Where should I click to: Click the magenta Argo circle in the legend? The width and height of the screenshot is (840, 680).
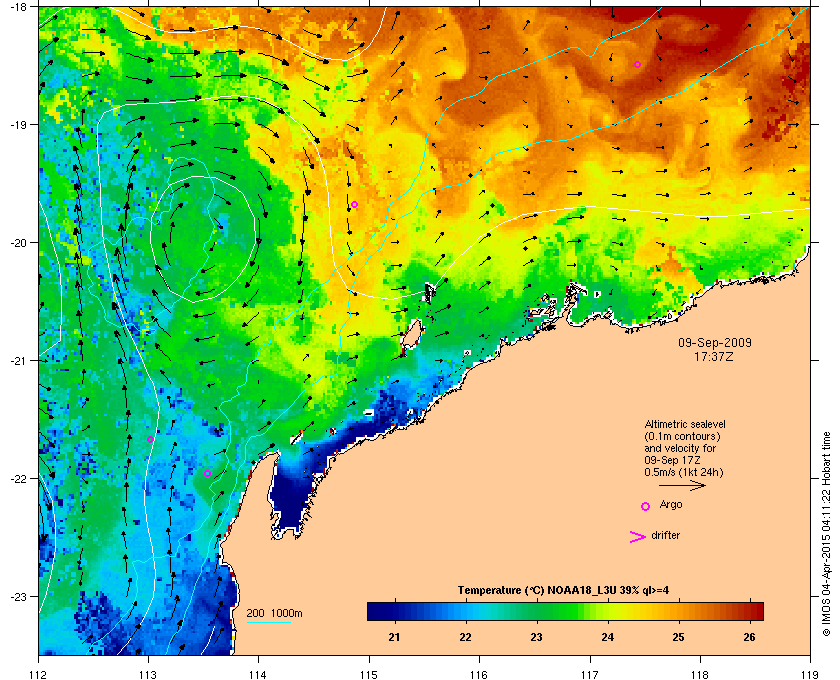[x=646, y=506]
